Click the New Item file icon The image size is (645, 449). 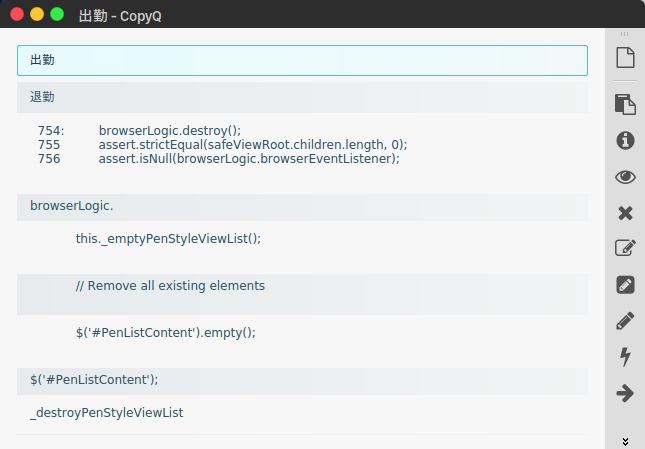625,58
